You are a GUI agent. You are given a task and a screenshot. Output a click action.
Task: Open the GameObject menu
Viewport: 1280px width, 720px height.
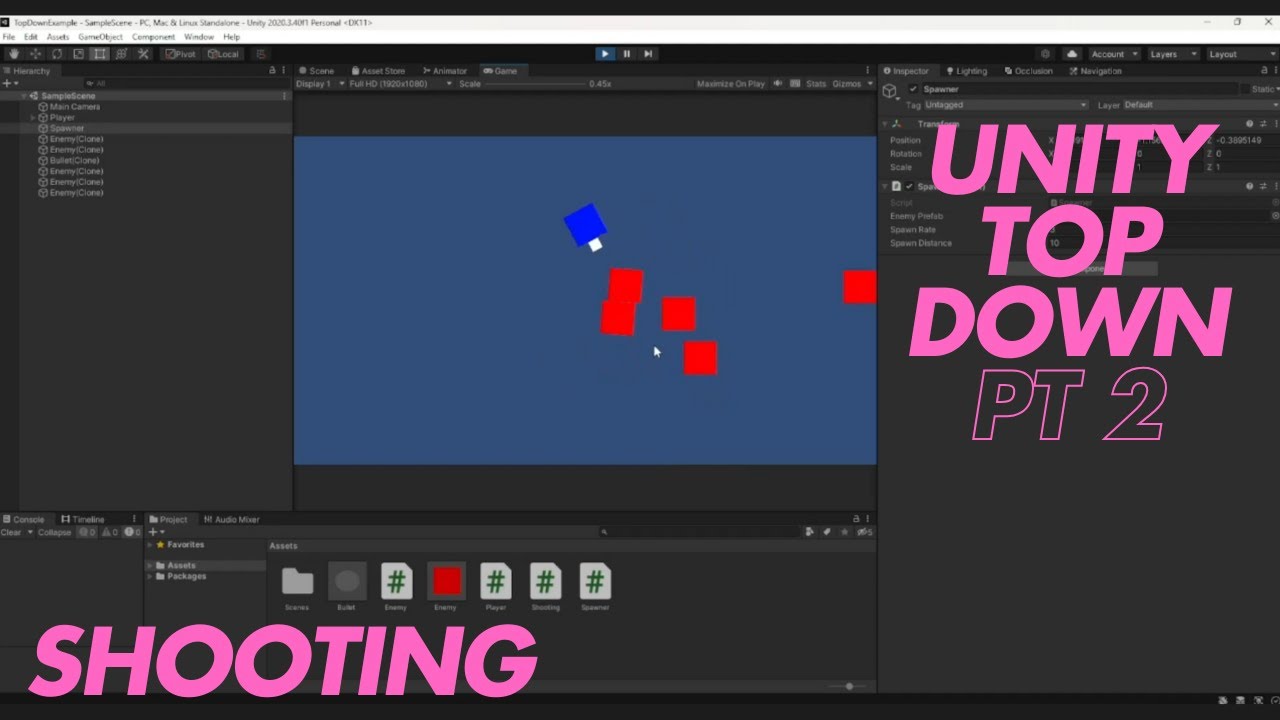click(100, 37)
